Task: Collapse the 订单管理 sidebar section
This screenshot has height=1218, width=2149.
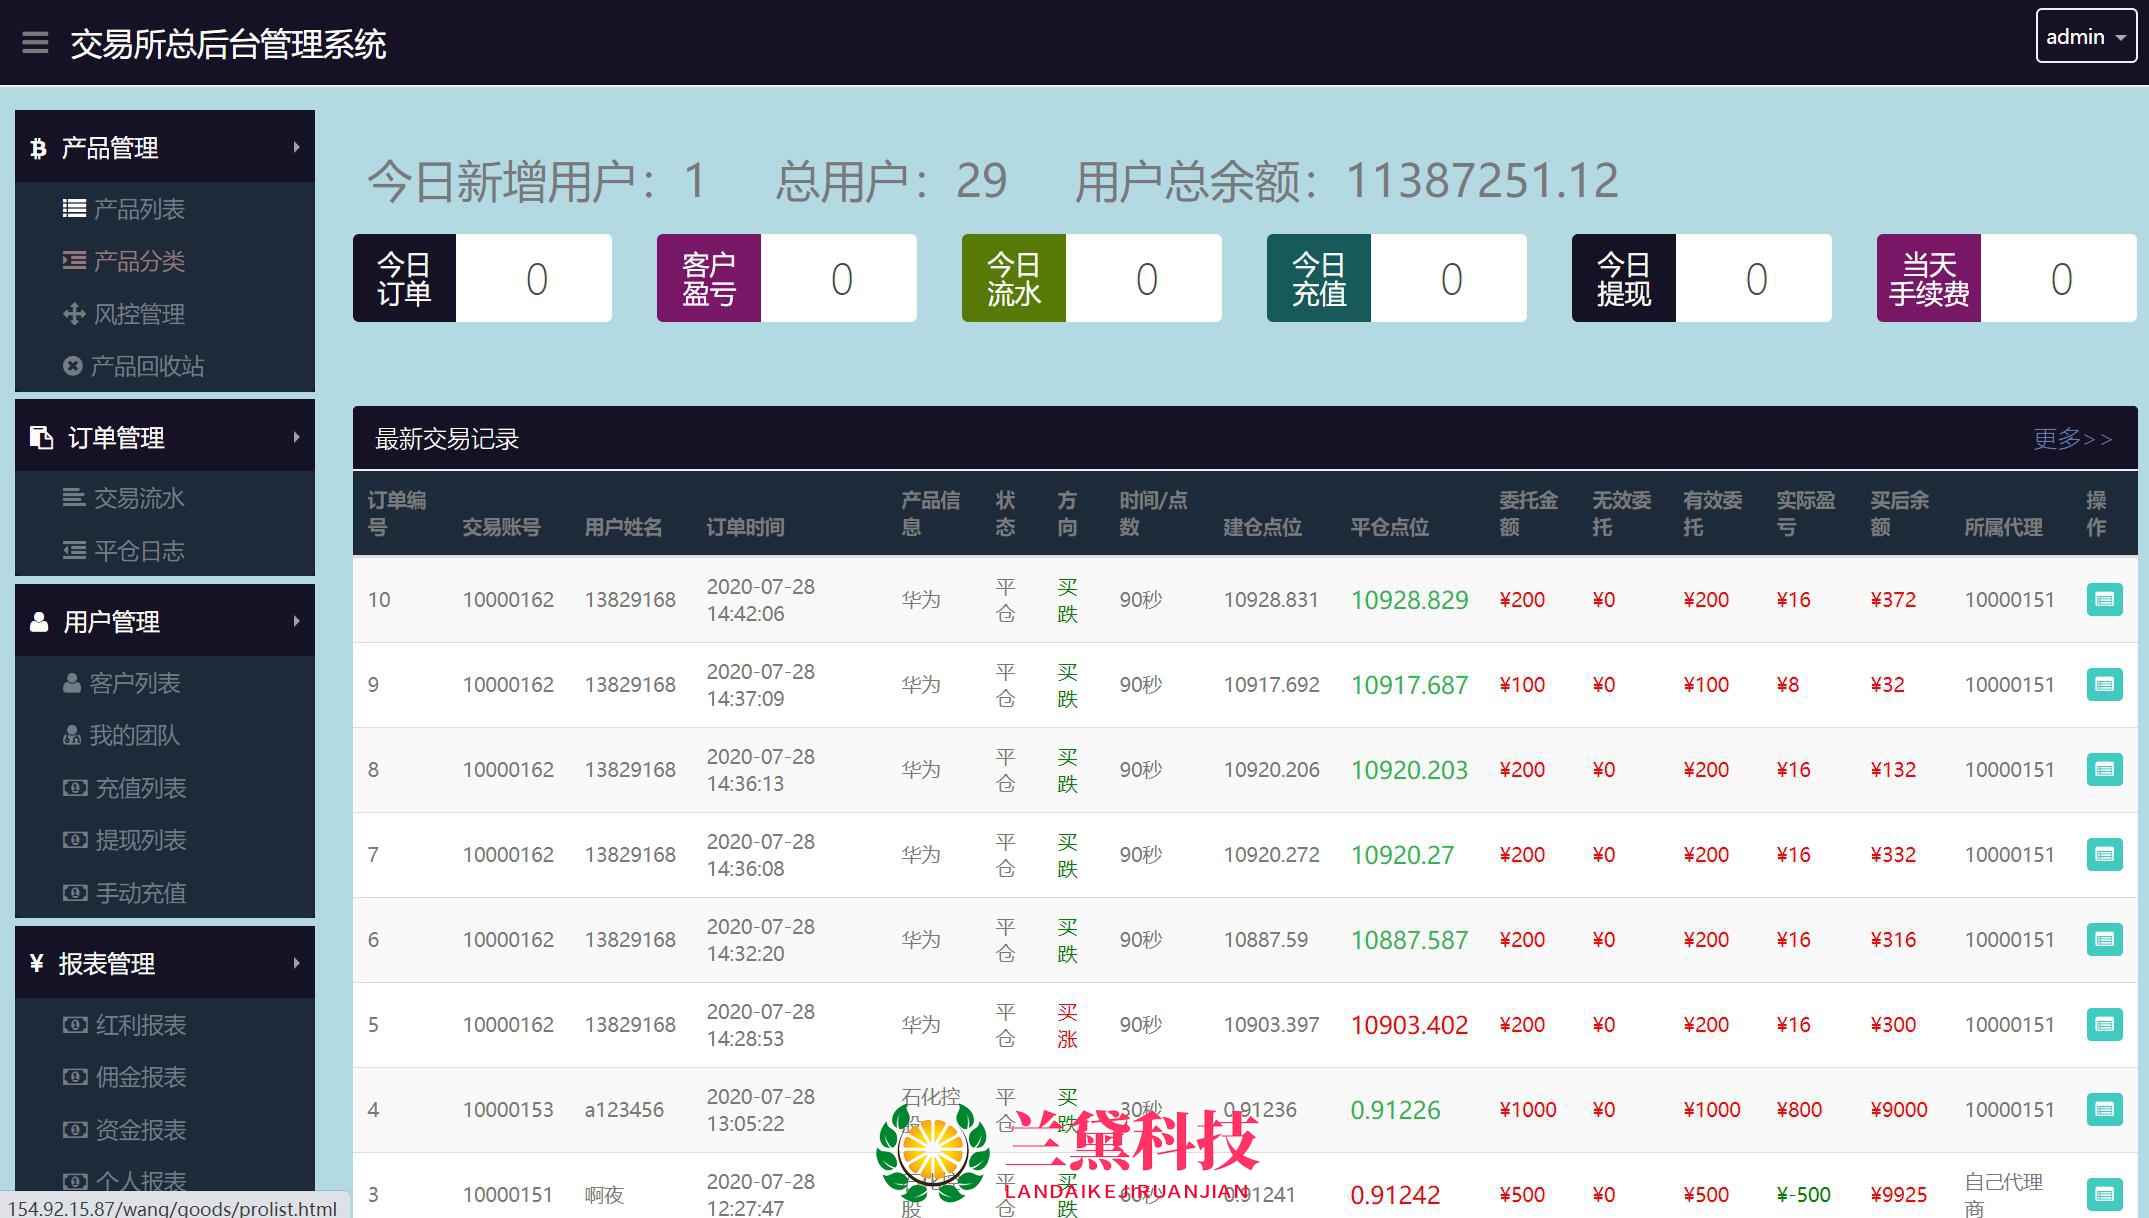Action: point(165,437)
